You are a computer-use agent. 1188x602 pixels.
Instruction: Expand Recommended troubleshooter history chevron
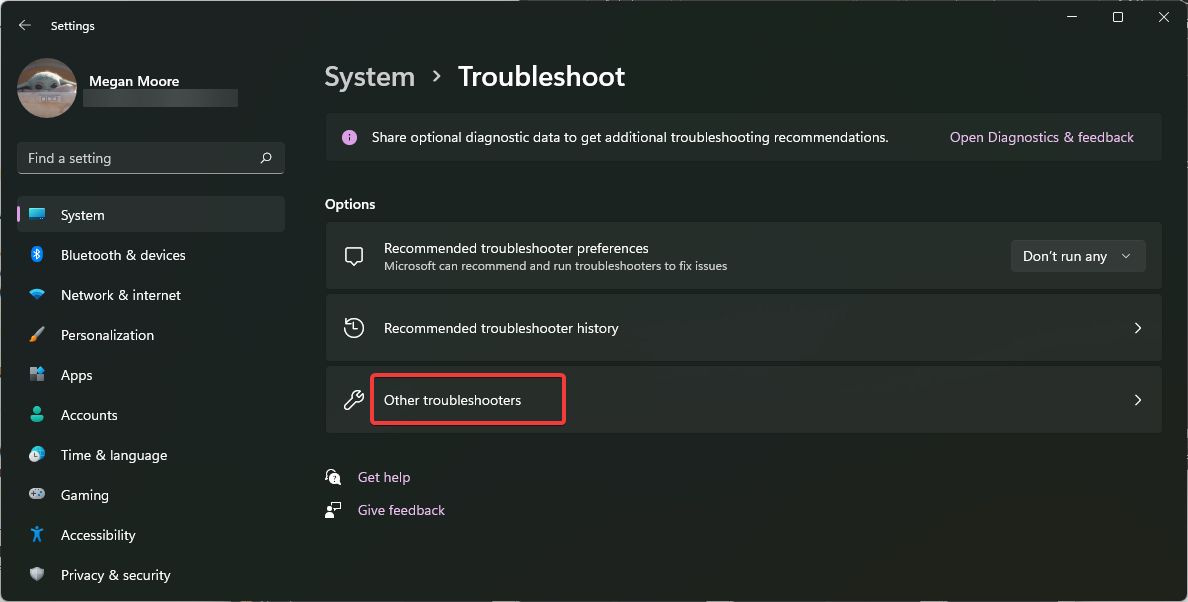(1137, 328)
